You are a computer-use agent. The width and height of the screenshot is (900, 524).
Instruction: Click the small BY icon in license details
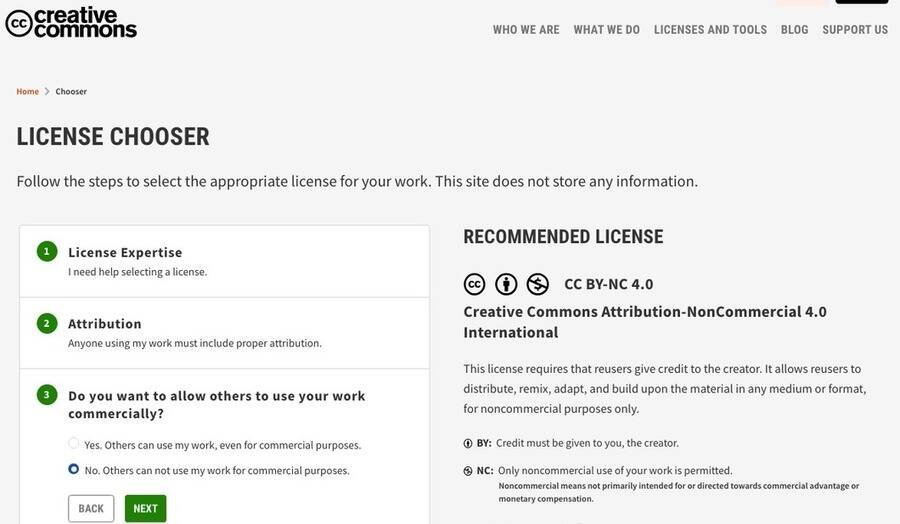(468, 443)
